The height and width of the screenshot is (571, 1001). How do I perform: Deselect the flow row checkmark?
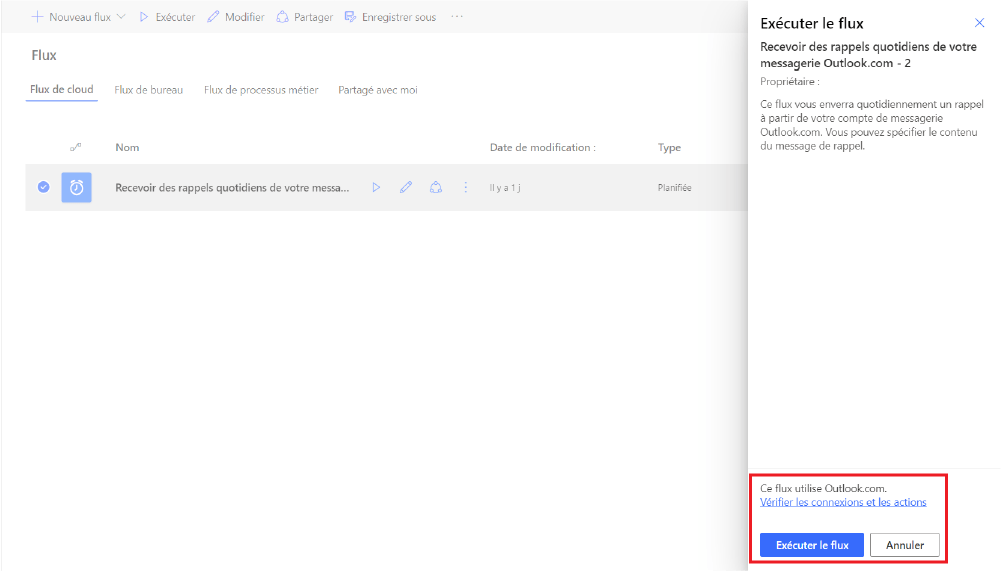(43, 187)
